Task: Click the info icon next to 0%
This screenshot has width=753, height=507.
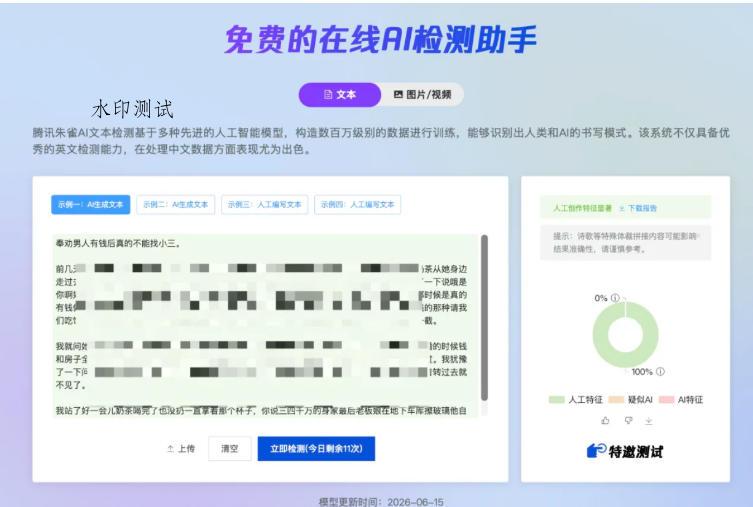Action: [615, 298]
